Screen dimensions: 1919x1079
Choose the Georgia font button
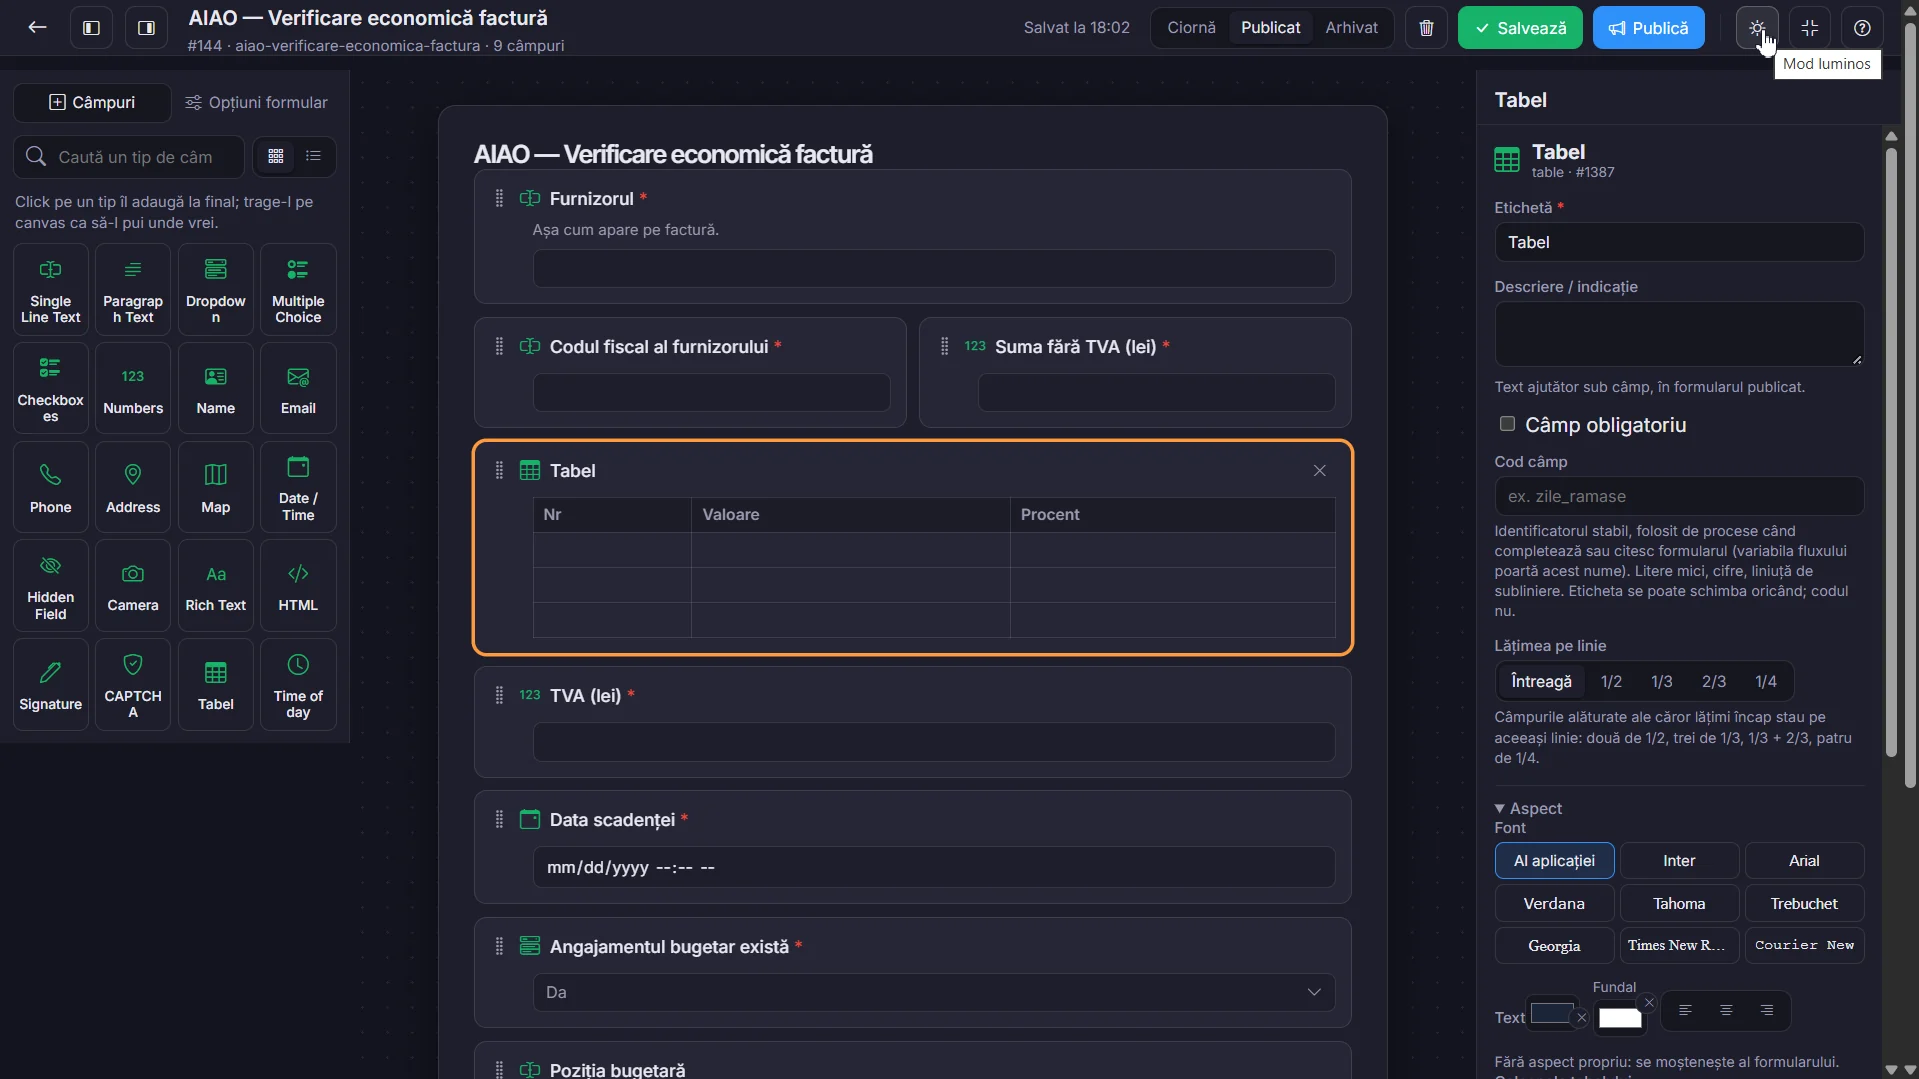pos(1554,945)
